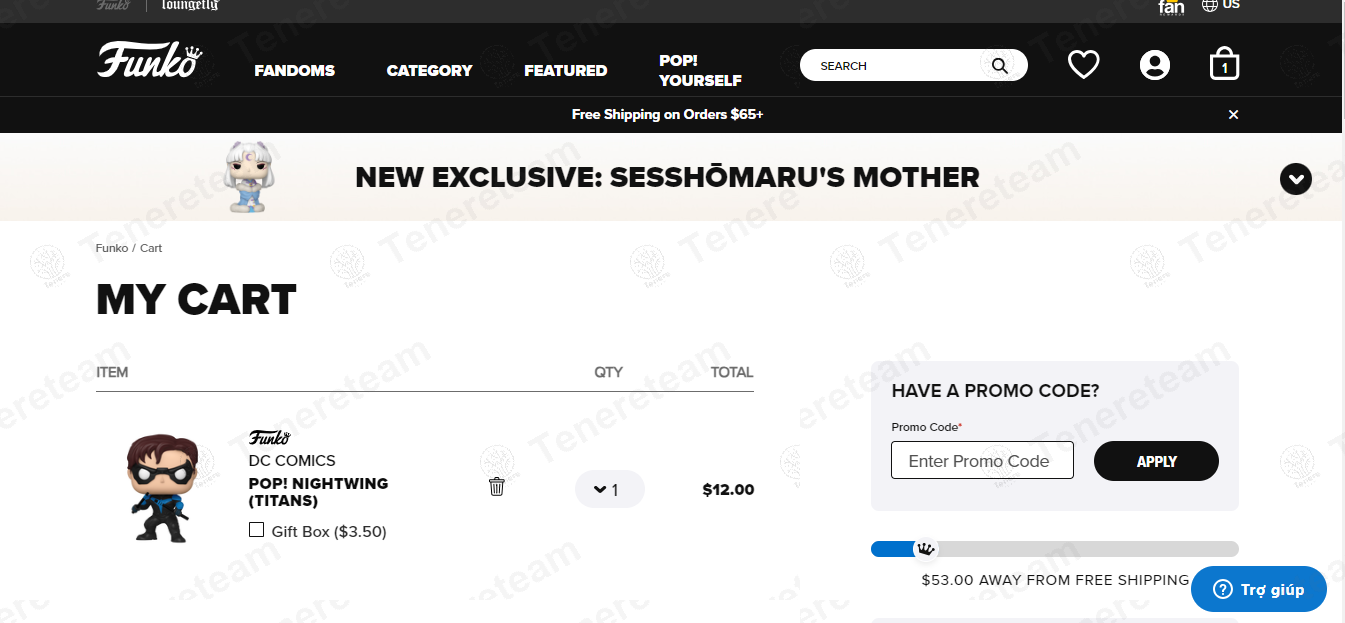
Task: Focus the Enter Promo Code field
Action: (982, 461)
